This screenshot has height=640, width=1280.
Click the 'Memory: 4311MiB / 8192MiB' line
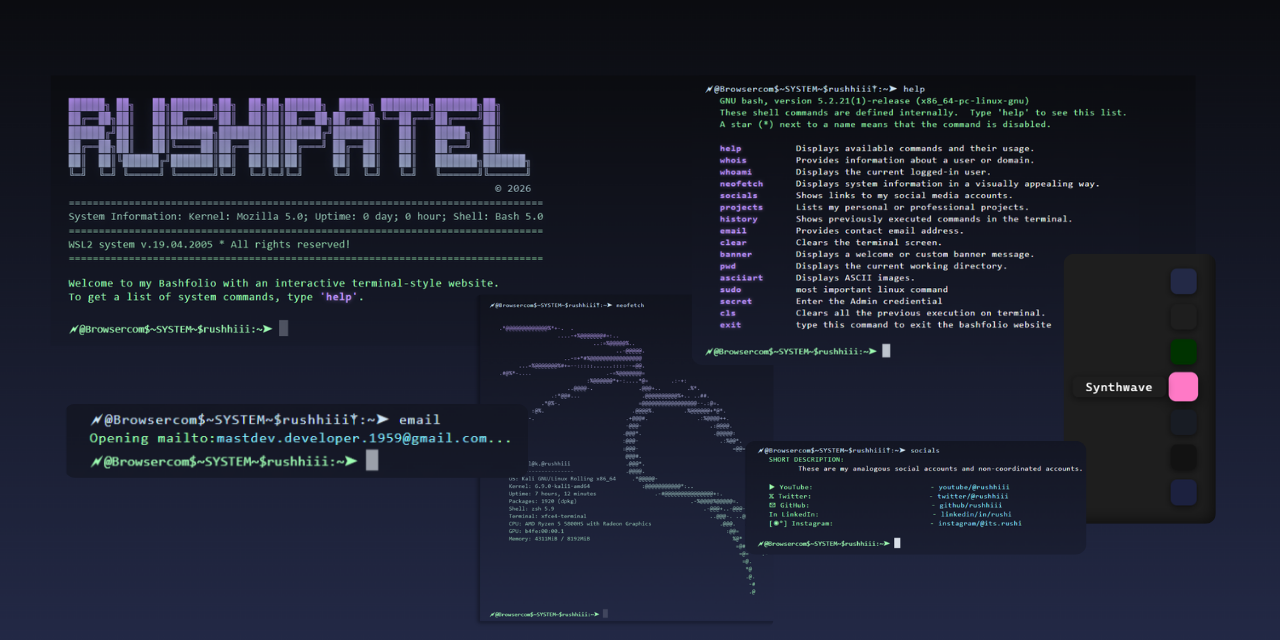coord(551,538)
